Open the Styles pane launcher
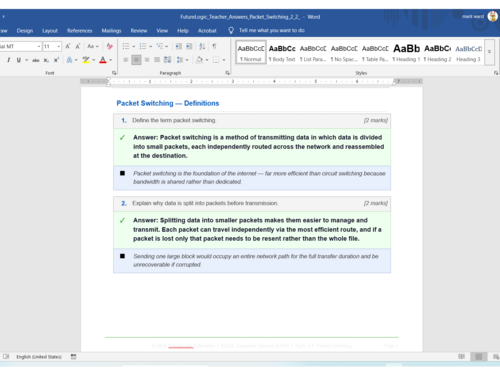This screenshot has width=500, height=375. (496, 73)
